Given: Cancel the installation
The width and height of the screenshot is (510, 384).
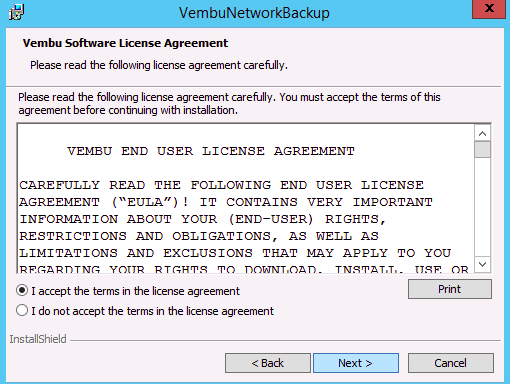Looking at the screenshot, I should [451, 363].
